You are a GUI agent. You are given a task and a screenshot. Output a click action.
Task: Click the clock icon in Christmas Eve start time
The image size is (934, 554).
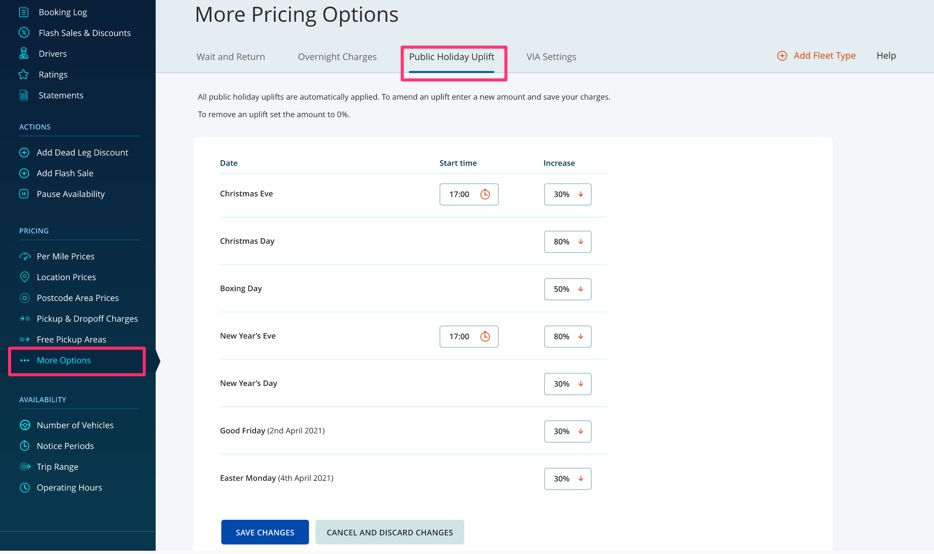pos(485,194)
